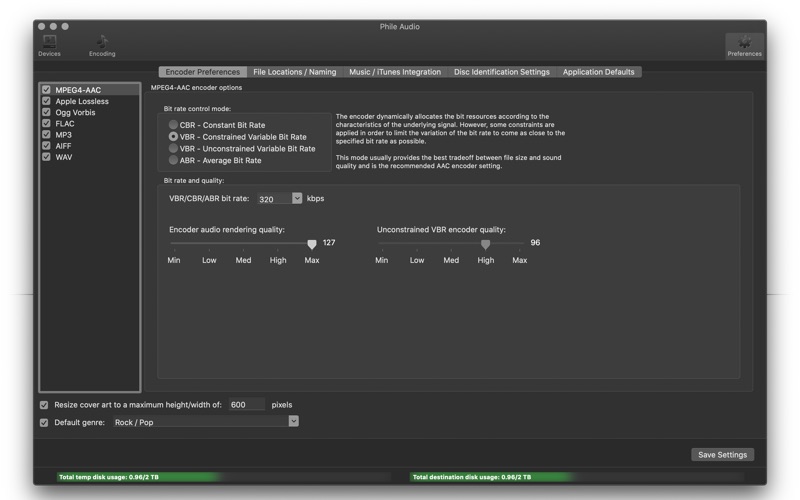800x500 pixels.
Task: Click the VBR quality value 96
Action: click(x=535, y=242)
